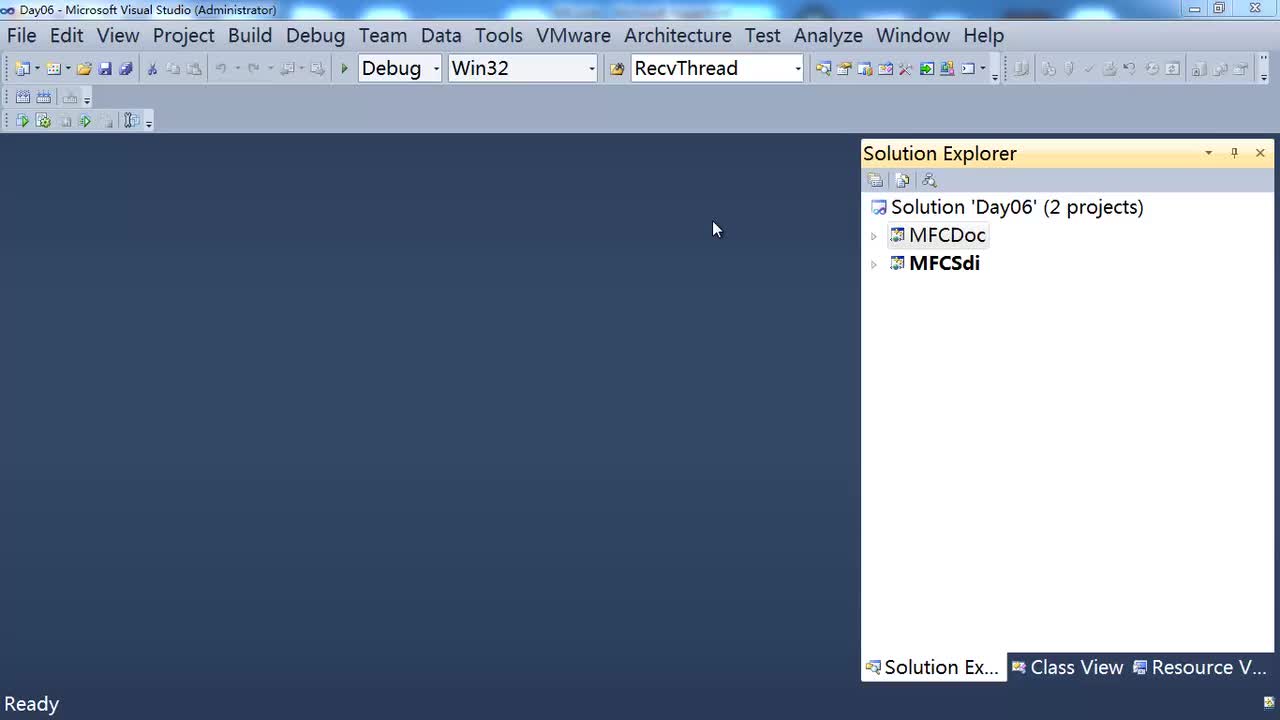Open Solution Explorer from the standard toolbar icon
1280x720 pixels.
[x=824, y=69]
